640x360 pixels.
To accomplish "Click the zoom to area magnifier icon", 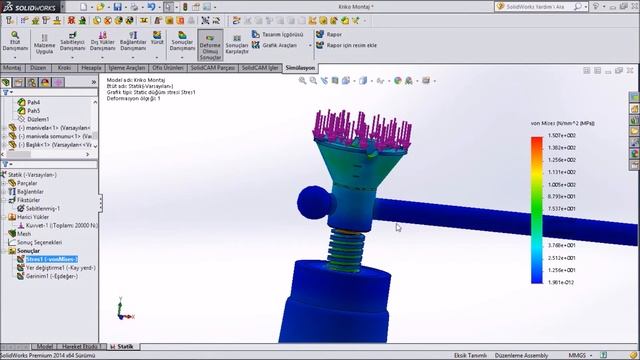I will [313, 81].
